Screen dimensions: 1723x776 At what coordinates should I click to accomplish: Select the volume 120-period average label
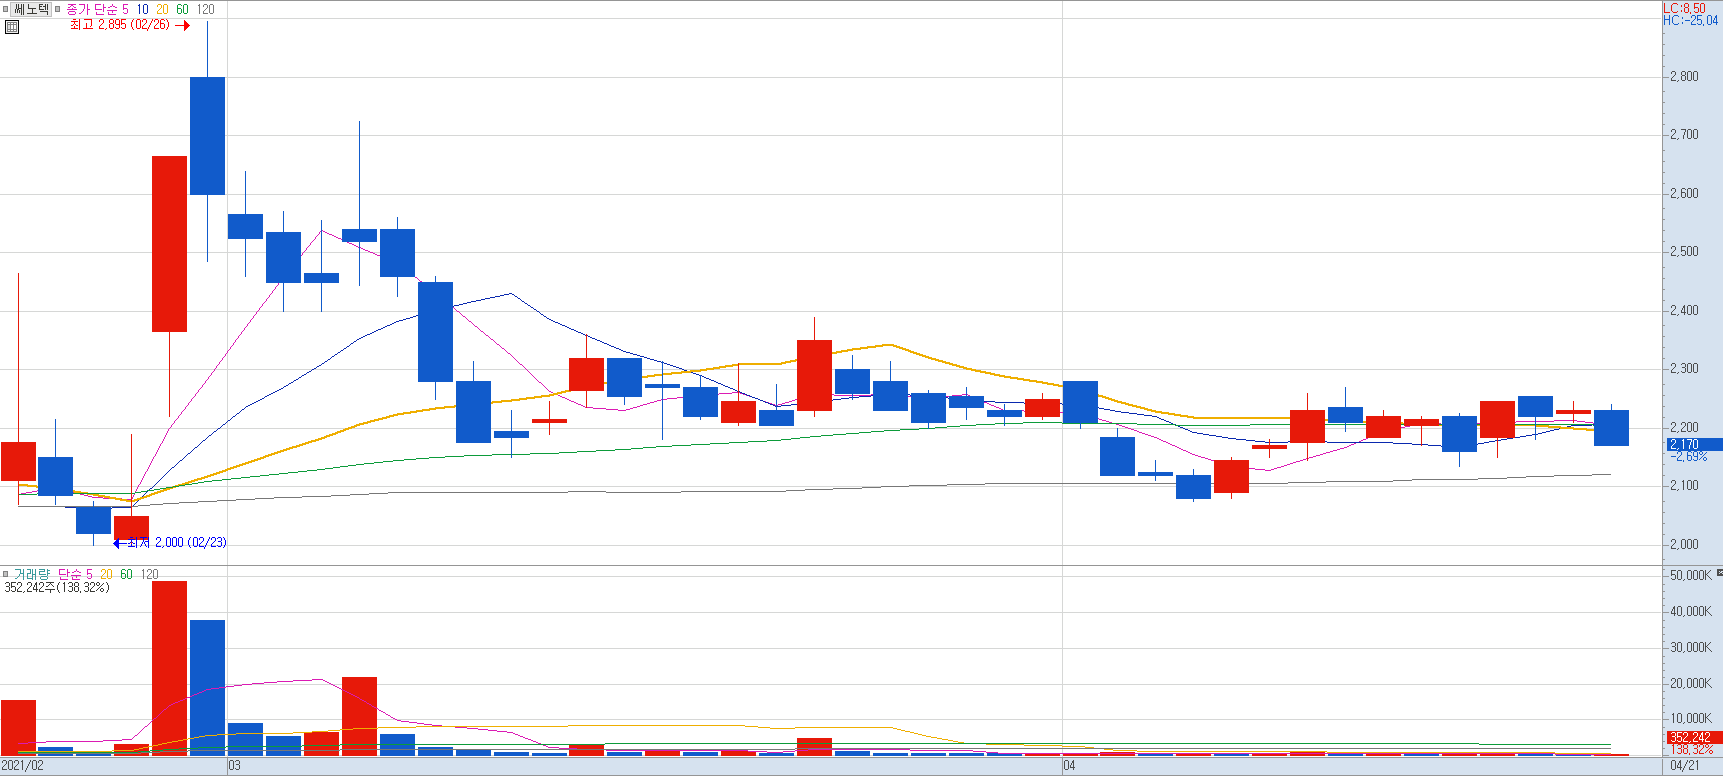coord(149,574)
